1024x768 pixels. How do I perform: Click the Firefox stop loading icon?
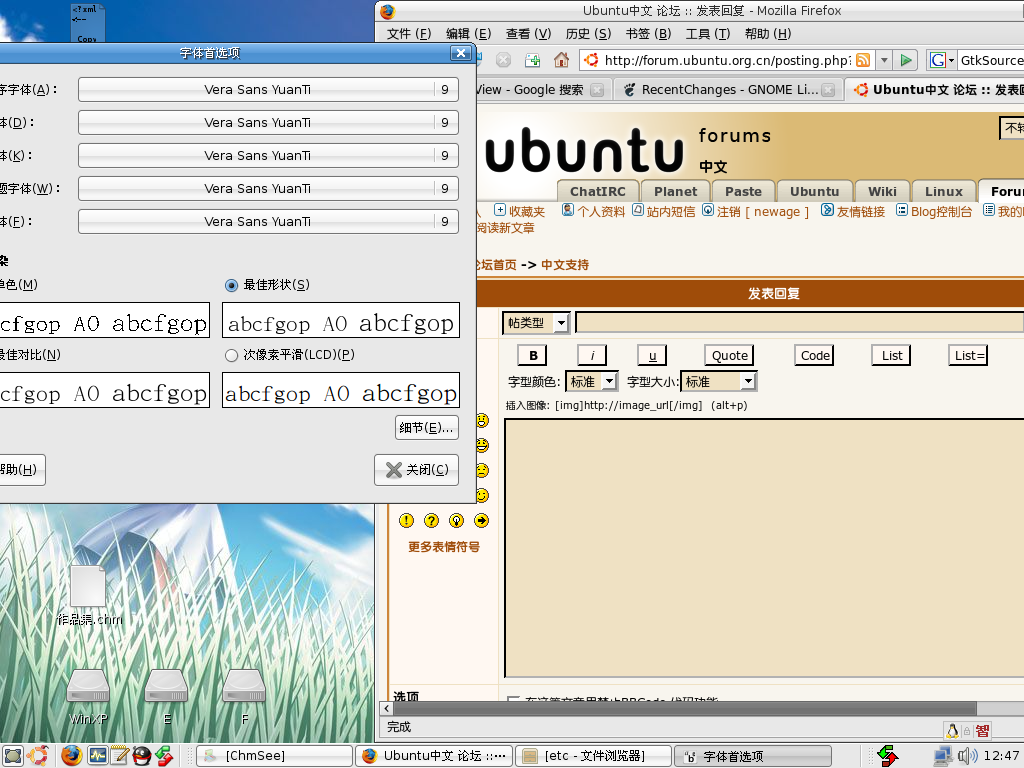click(x=503, y=60)
